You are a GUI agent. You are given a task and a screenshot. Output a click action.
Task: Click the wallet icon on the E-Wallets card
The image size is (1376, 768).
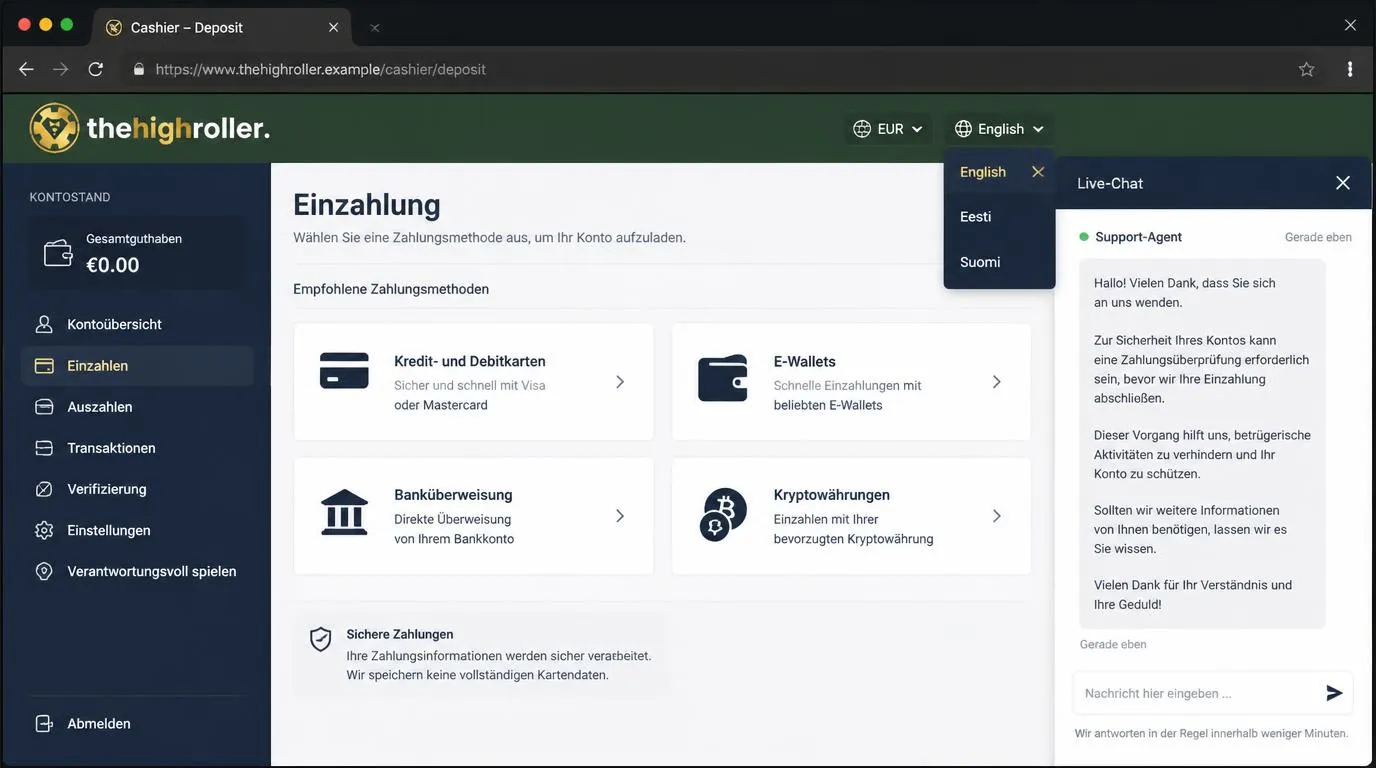click(x=722, y=378)
